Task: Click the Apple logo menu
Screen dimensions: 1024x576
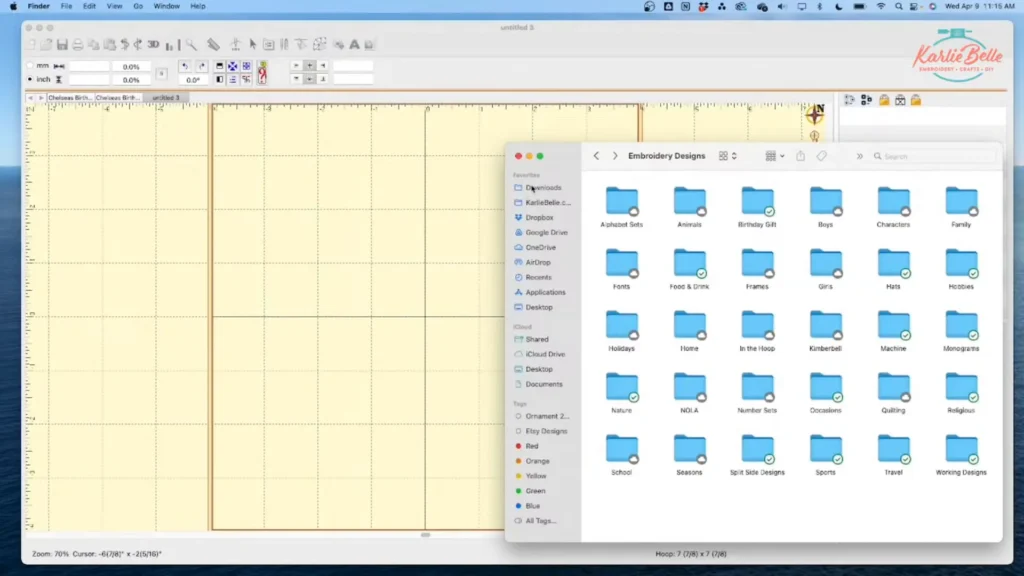Action: [13, 7]
